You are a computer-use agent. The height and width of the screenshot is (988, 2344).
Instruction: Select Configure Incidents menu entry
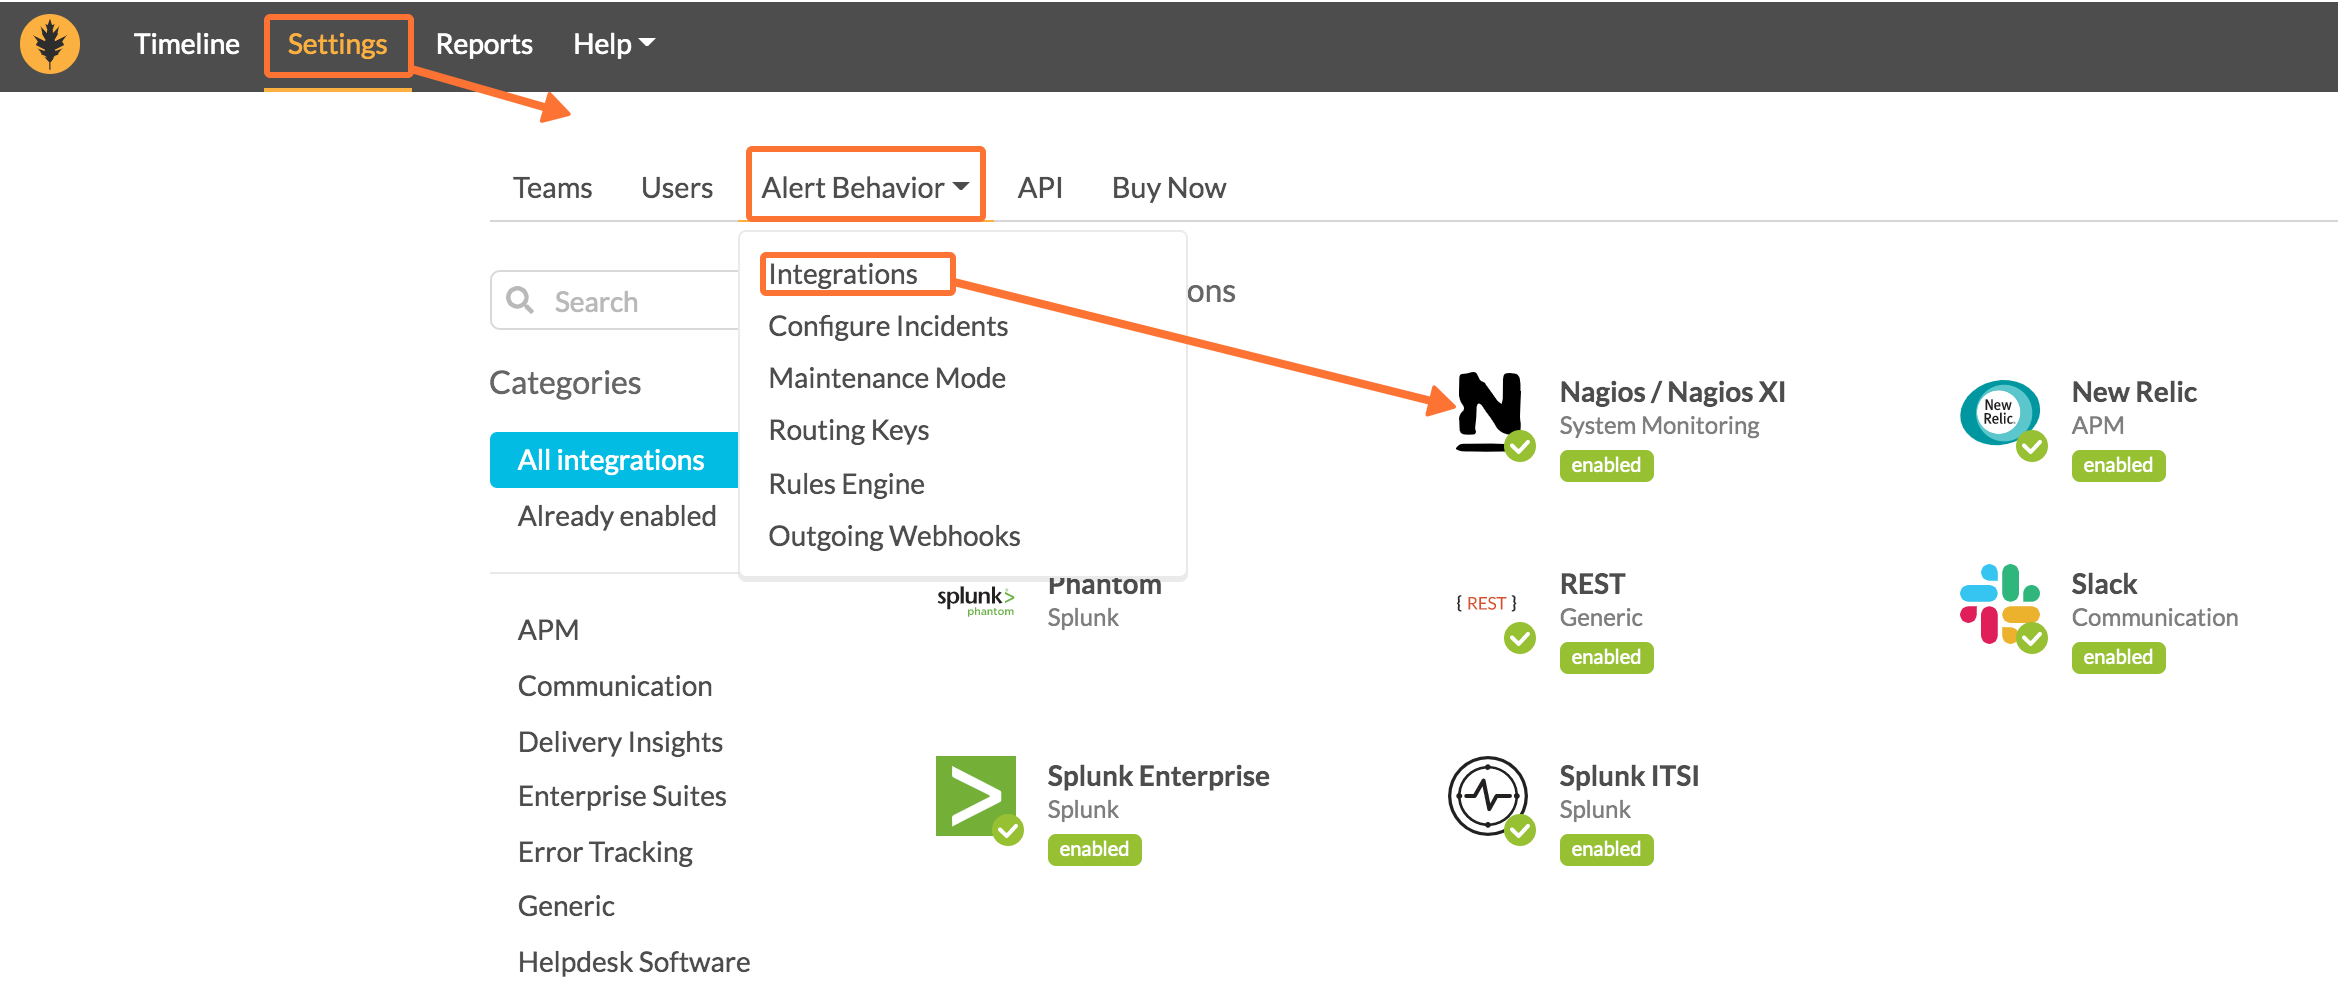click(x=888, y=326)
